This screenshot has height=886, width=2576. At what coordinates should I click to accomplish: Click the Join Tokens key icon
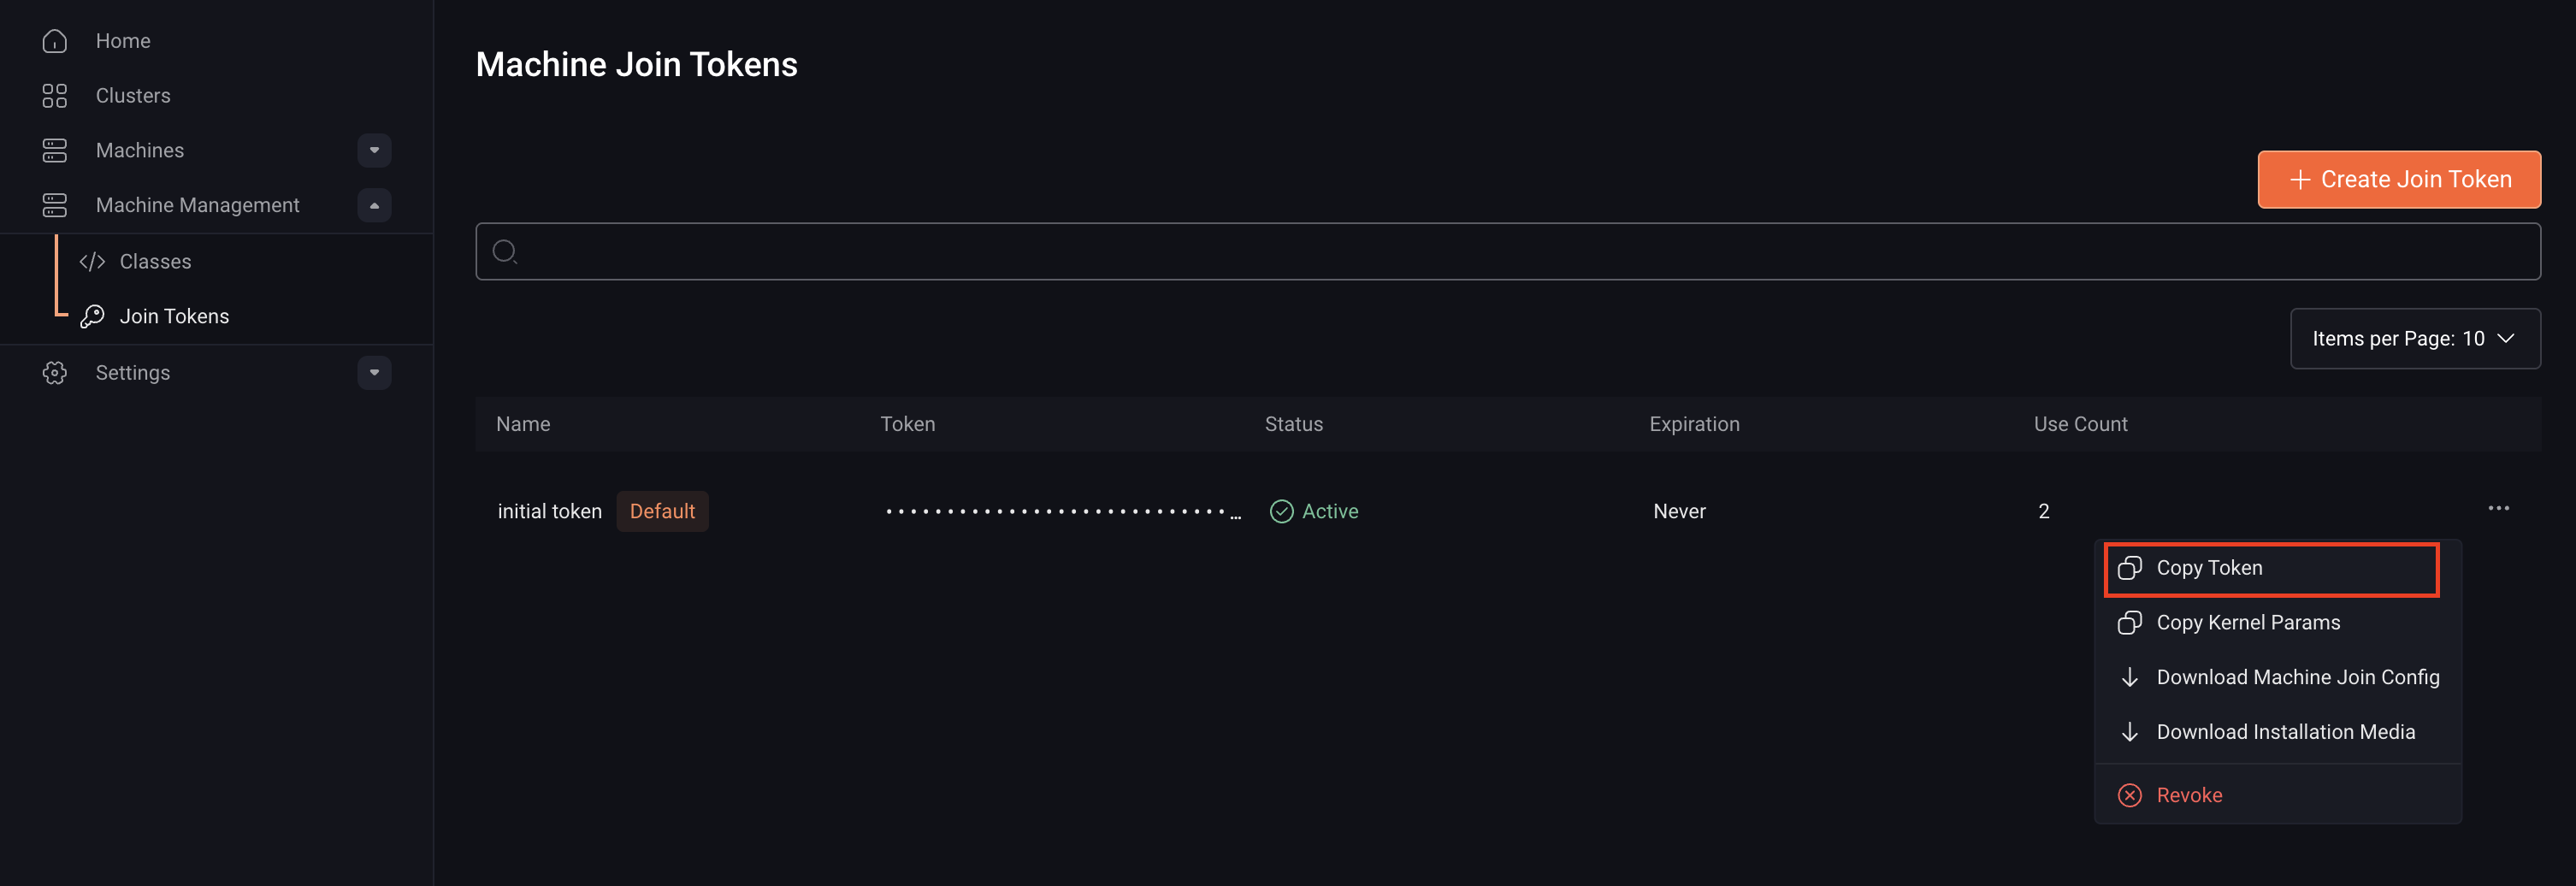[92, 315]
